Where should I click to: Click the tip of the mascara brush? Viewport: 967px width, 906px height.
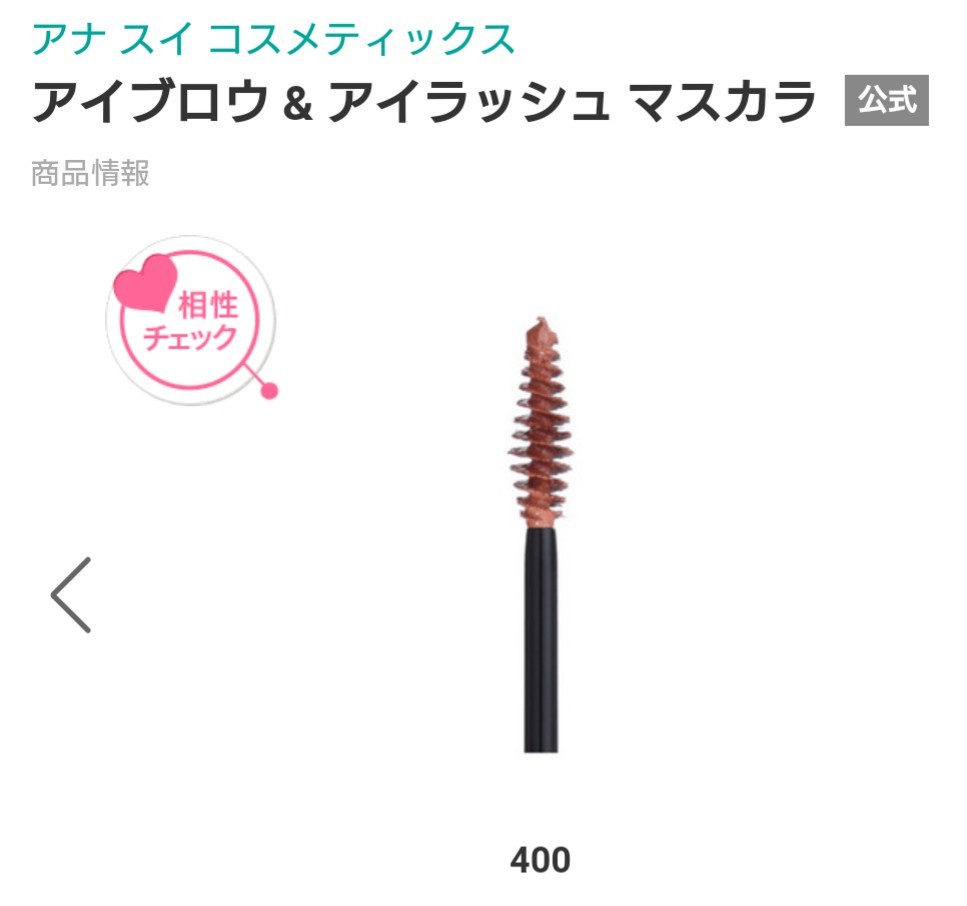coord(541,326)
